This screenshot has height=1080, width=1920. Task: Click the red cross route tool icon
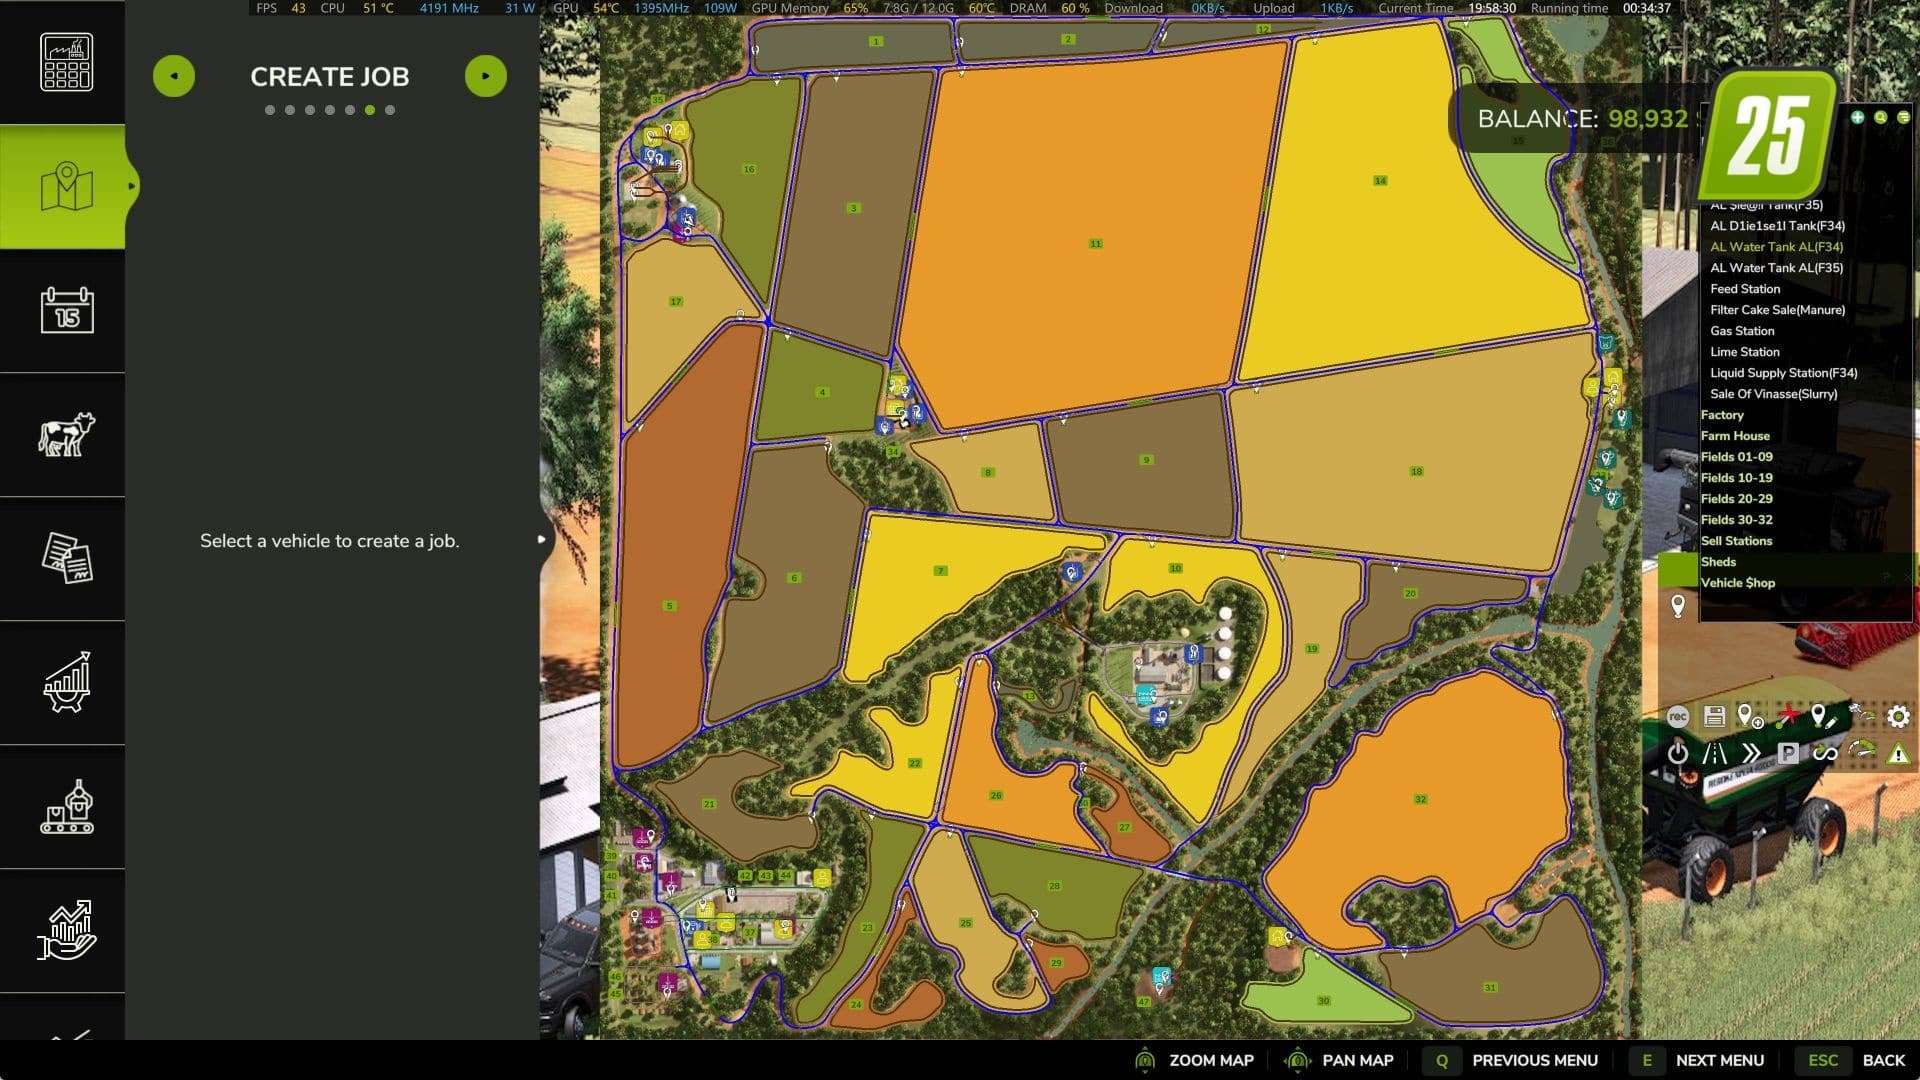(x=1787, y=716)
